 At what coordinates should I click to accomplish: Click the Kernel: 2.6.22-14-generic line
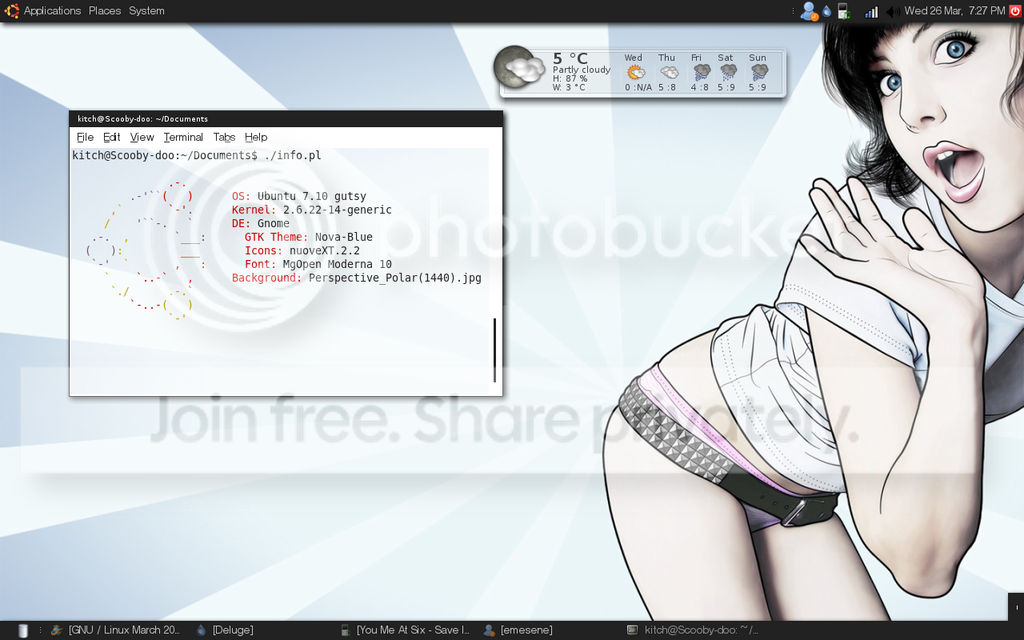[x=312, y=210]
